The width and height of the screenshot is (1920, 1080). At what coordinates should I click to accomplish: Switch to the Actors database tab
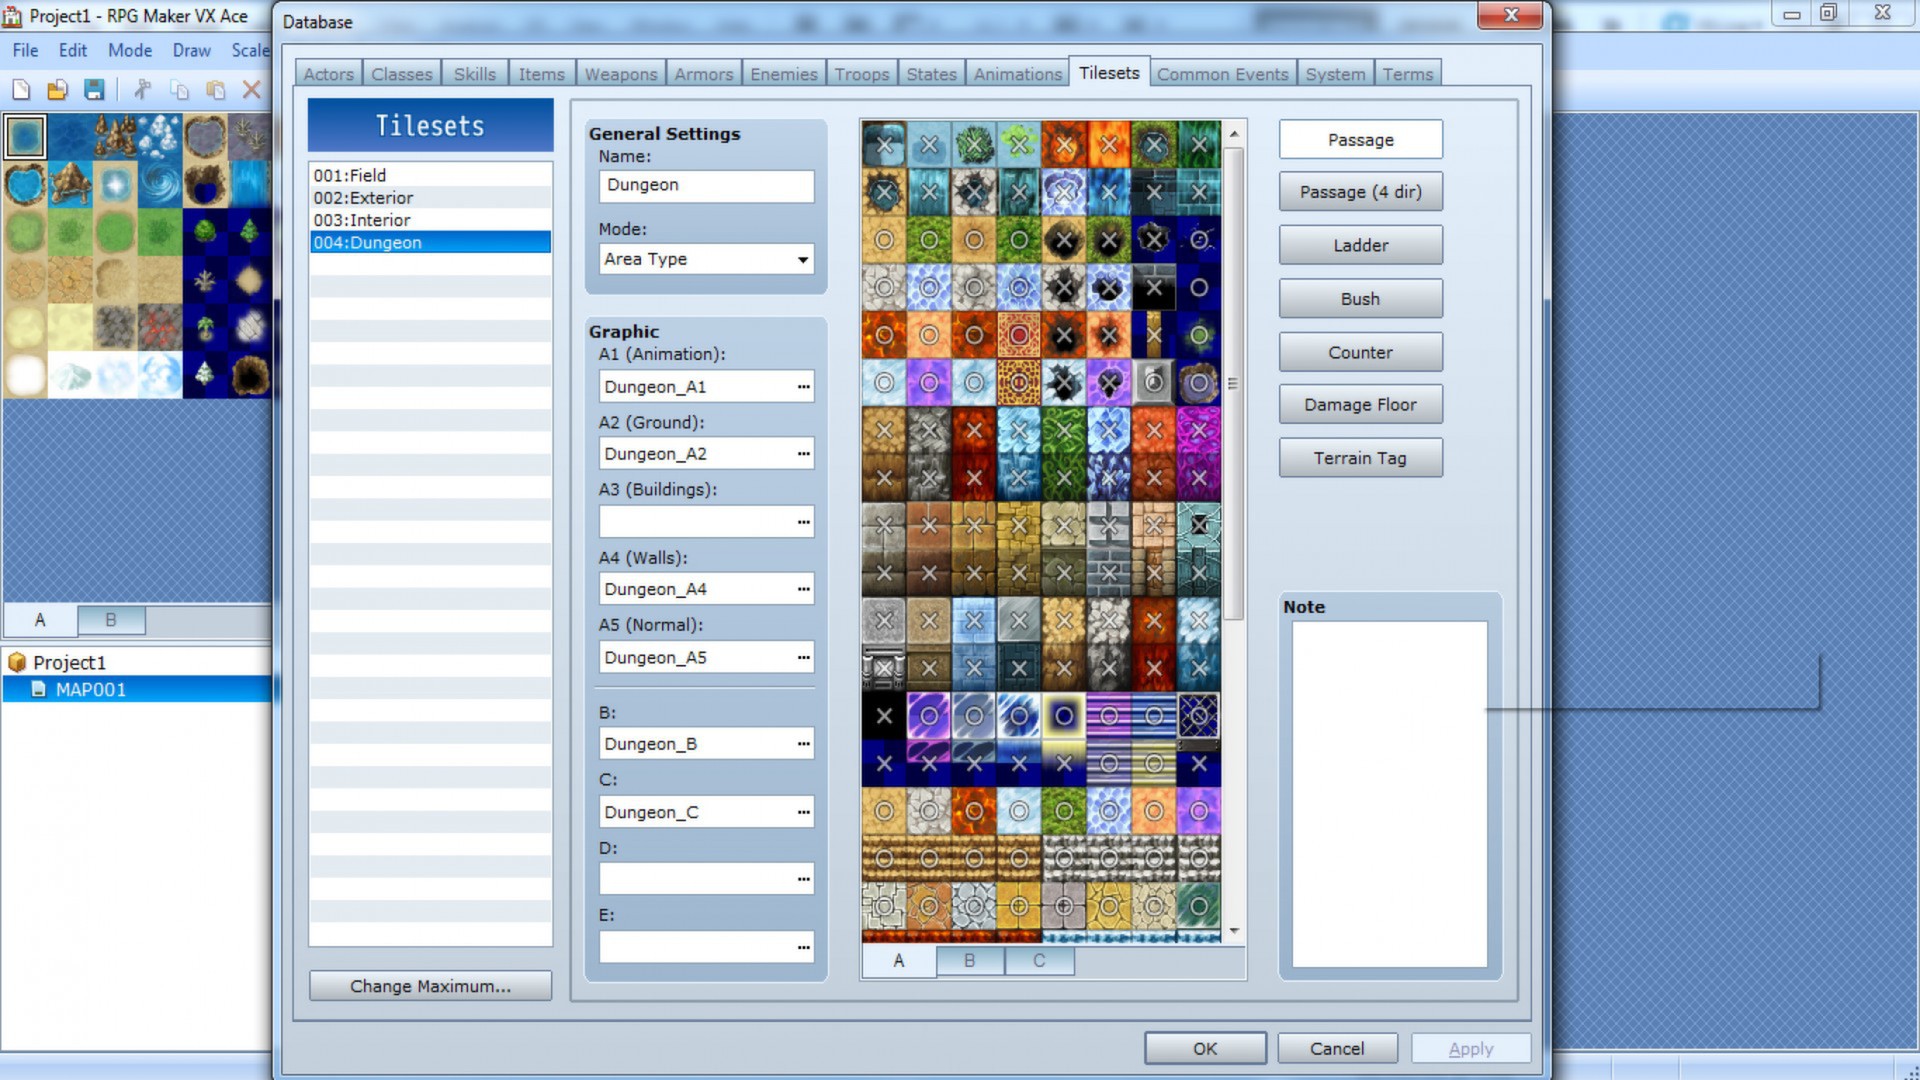coord(328,73)
